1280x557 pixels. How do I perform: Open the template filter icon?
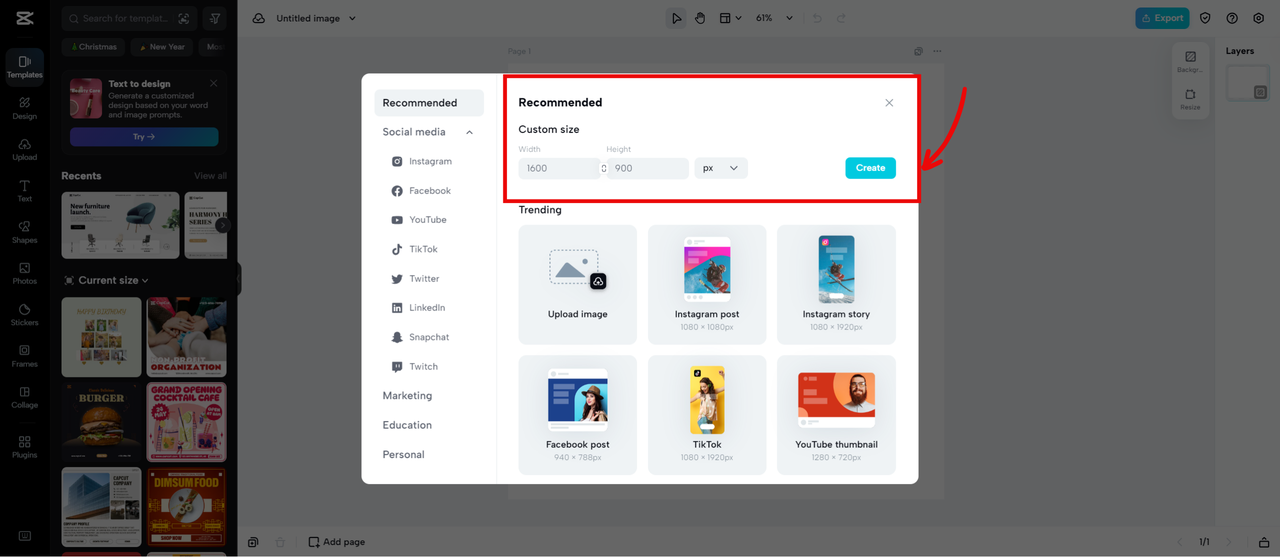(x=214, y=18)
